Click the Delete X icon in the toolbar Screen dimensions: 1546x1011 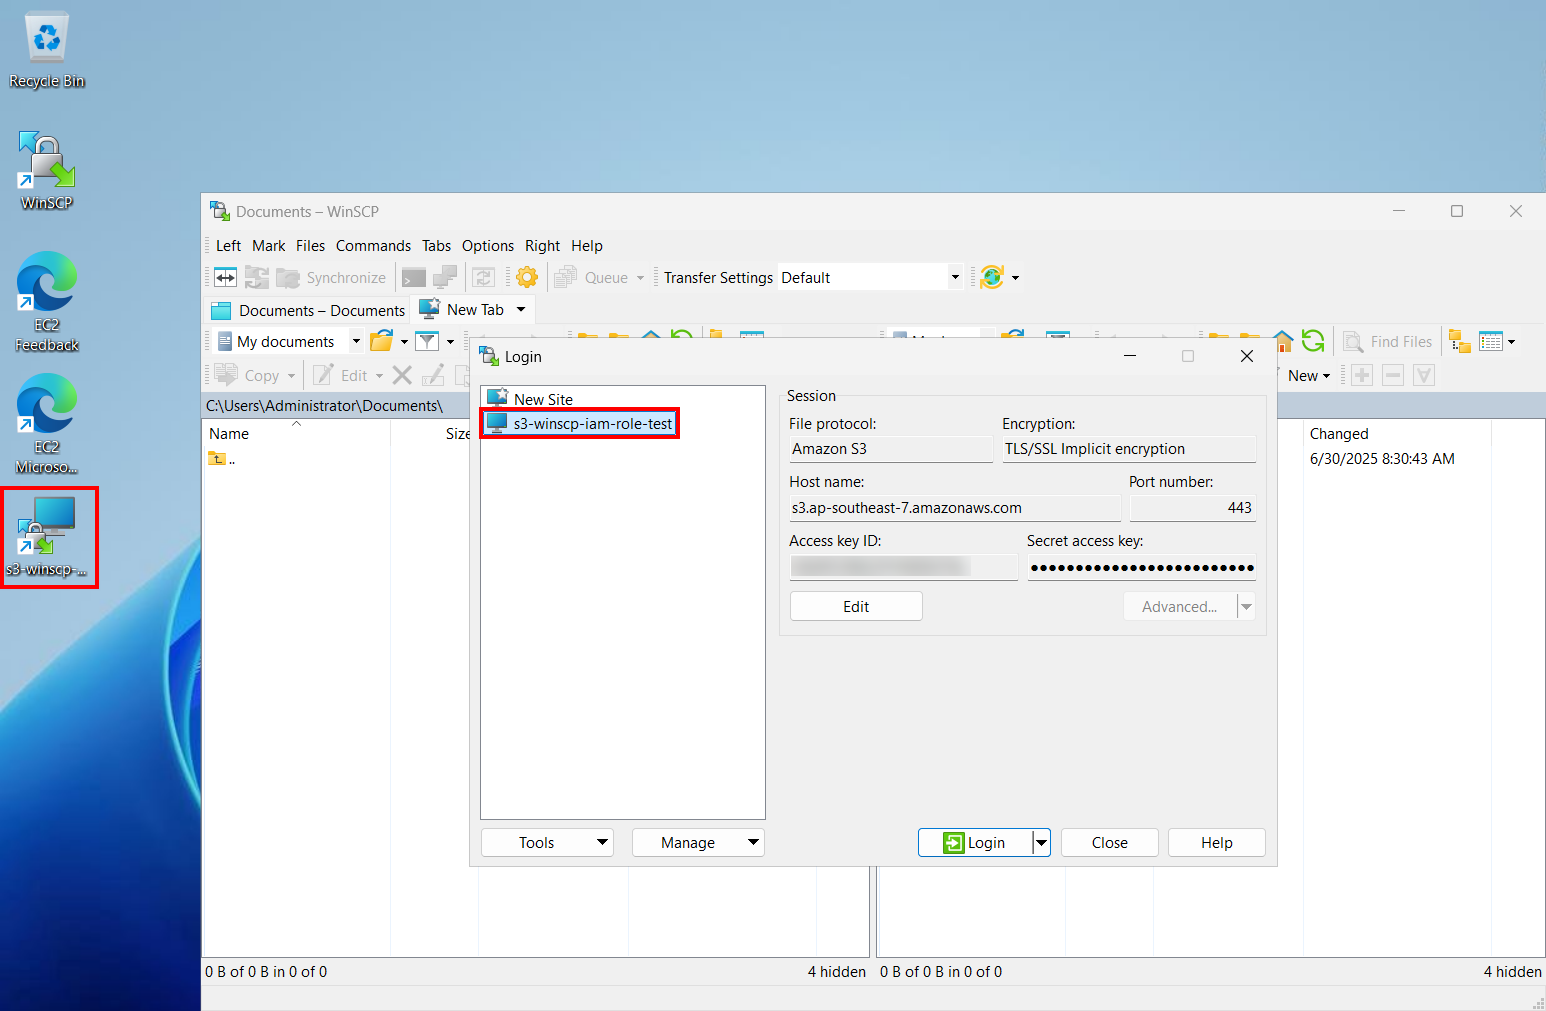click(x=402, y=375)
